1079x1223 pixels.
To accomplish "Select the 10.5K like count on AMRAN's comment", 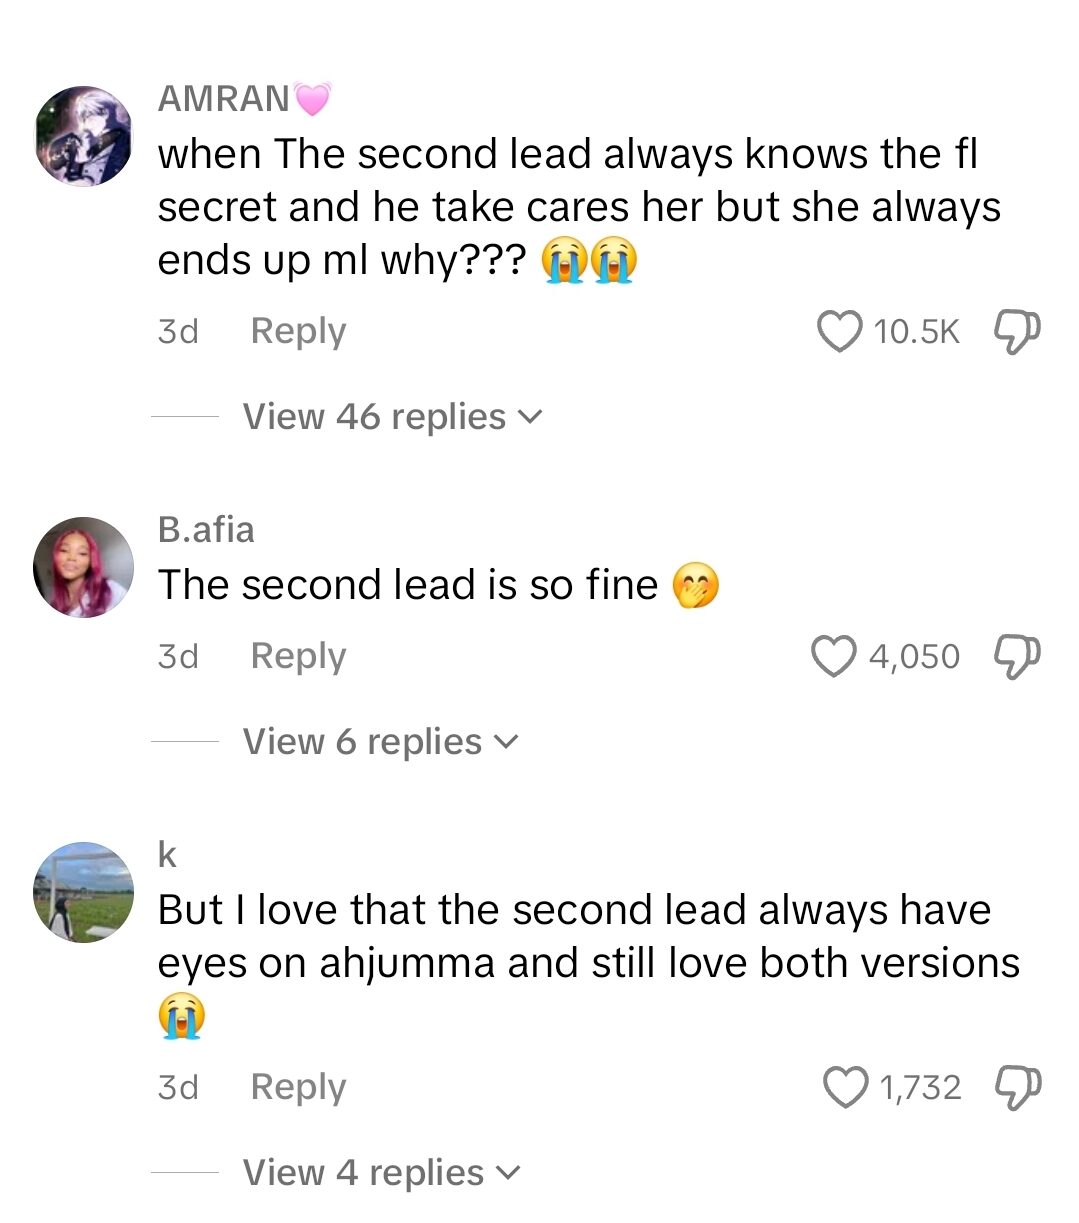I will [916, 331].
